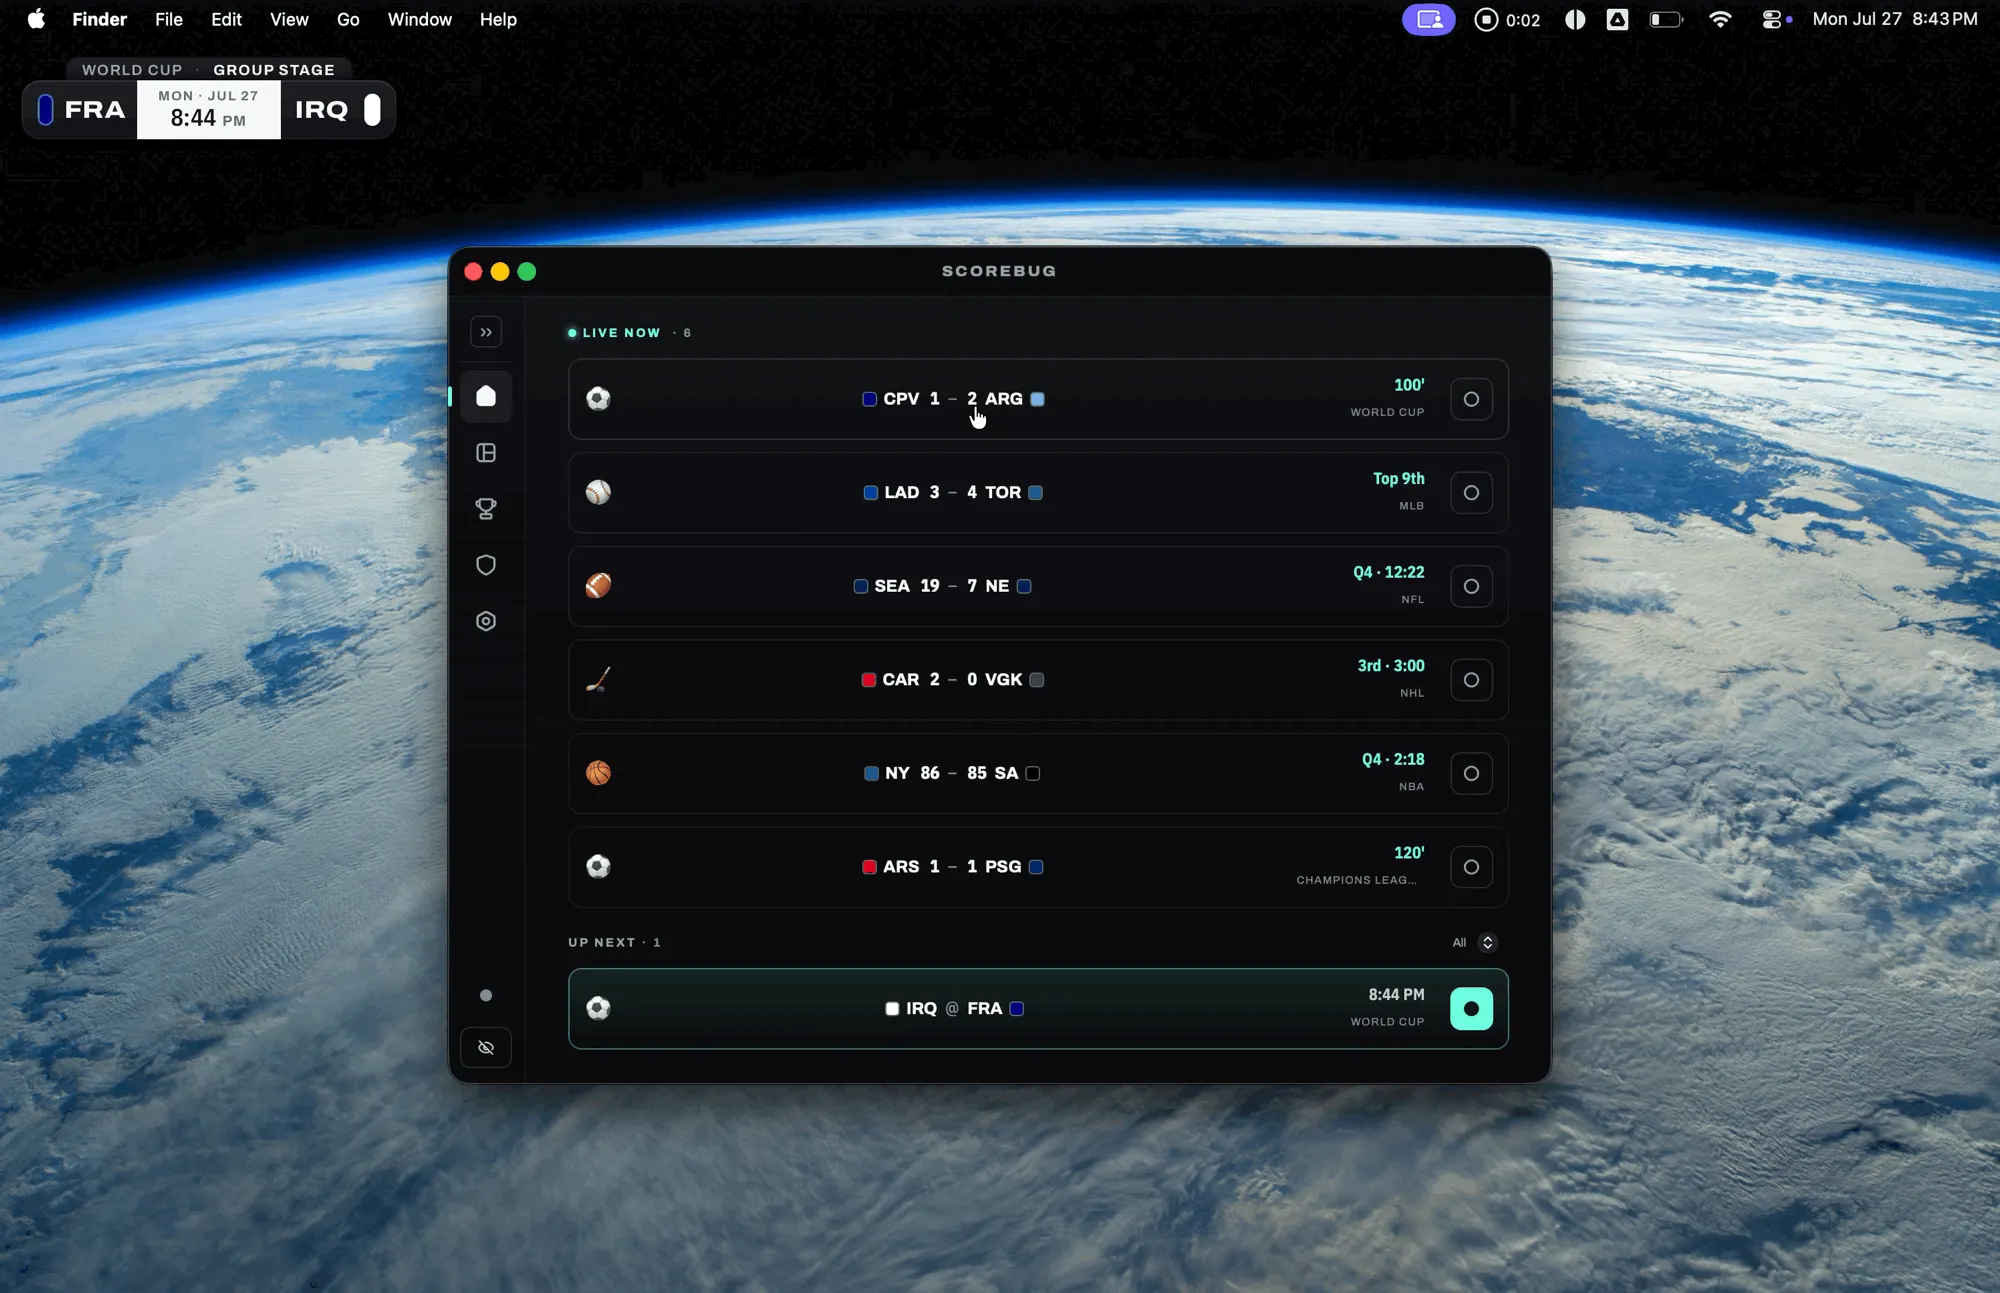
Task: Click the PSG team color swatch
Action: click(1036, 867)
